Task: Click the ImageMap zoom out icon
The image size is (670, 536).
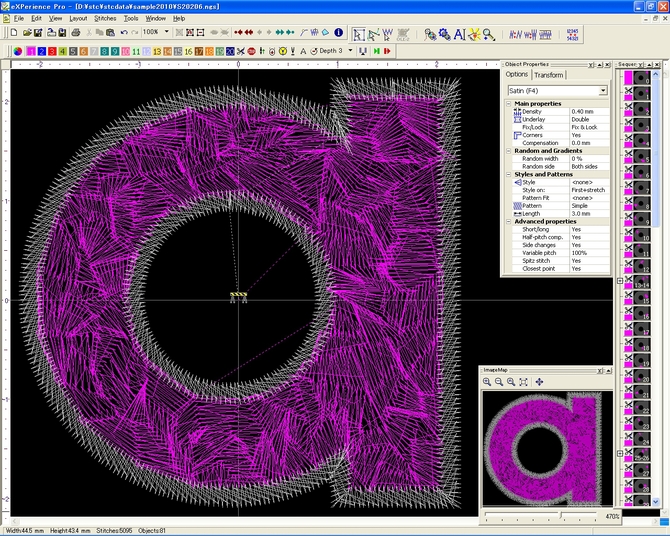Action: [499, 382]
